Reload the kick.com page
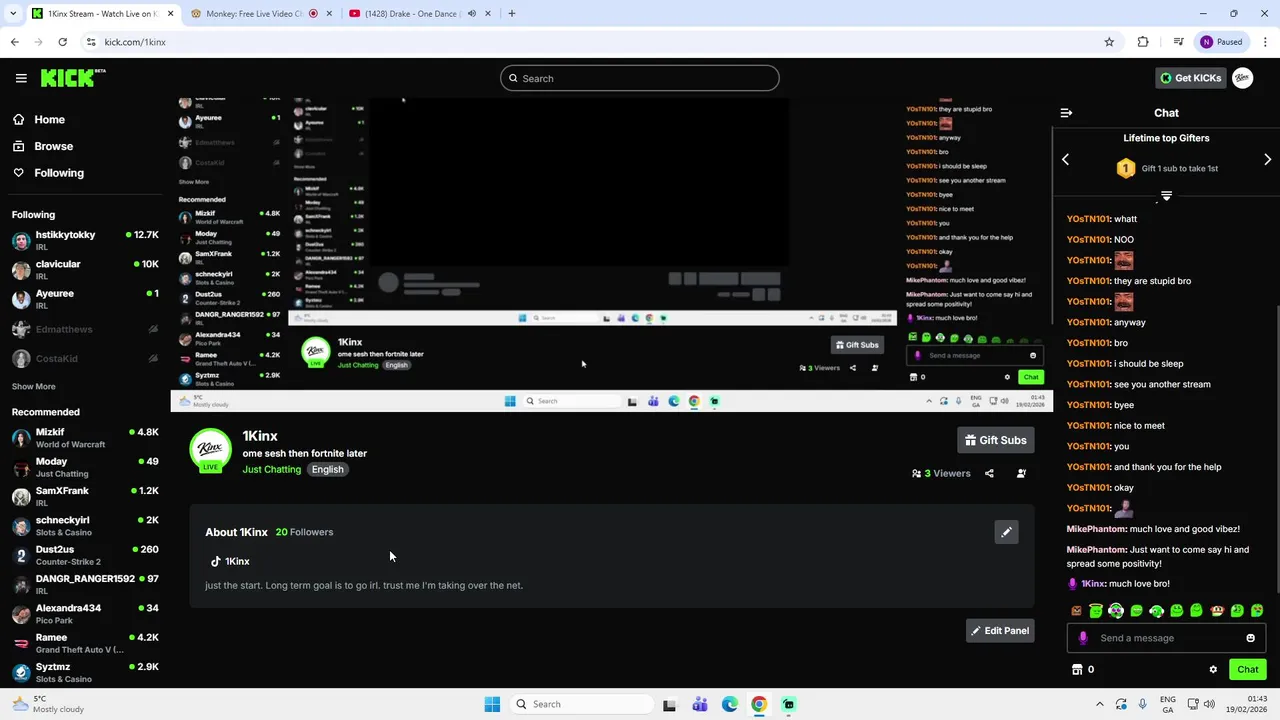The height and width of the screenshot is (720, 1280). [62, 42]
